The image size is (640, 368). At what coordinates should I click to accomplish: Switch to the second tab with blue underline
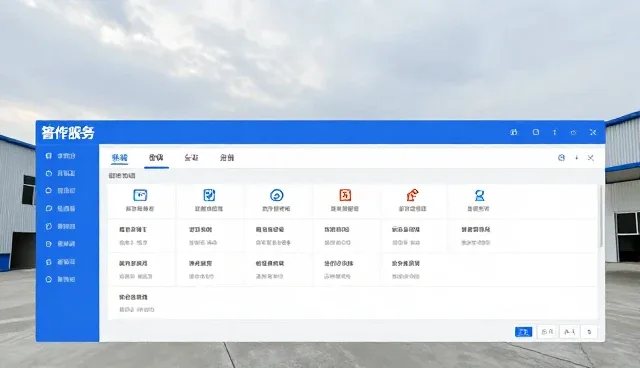tap(156, 158)
